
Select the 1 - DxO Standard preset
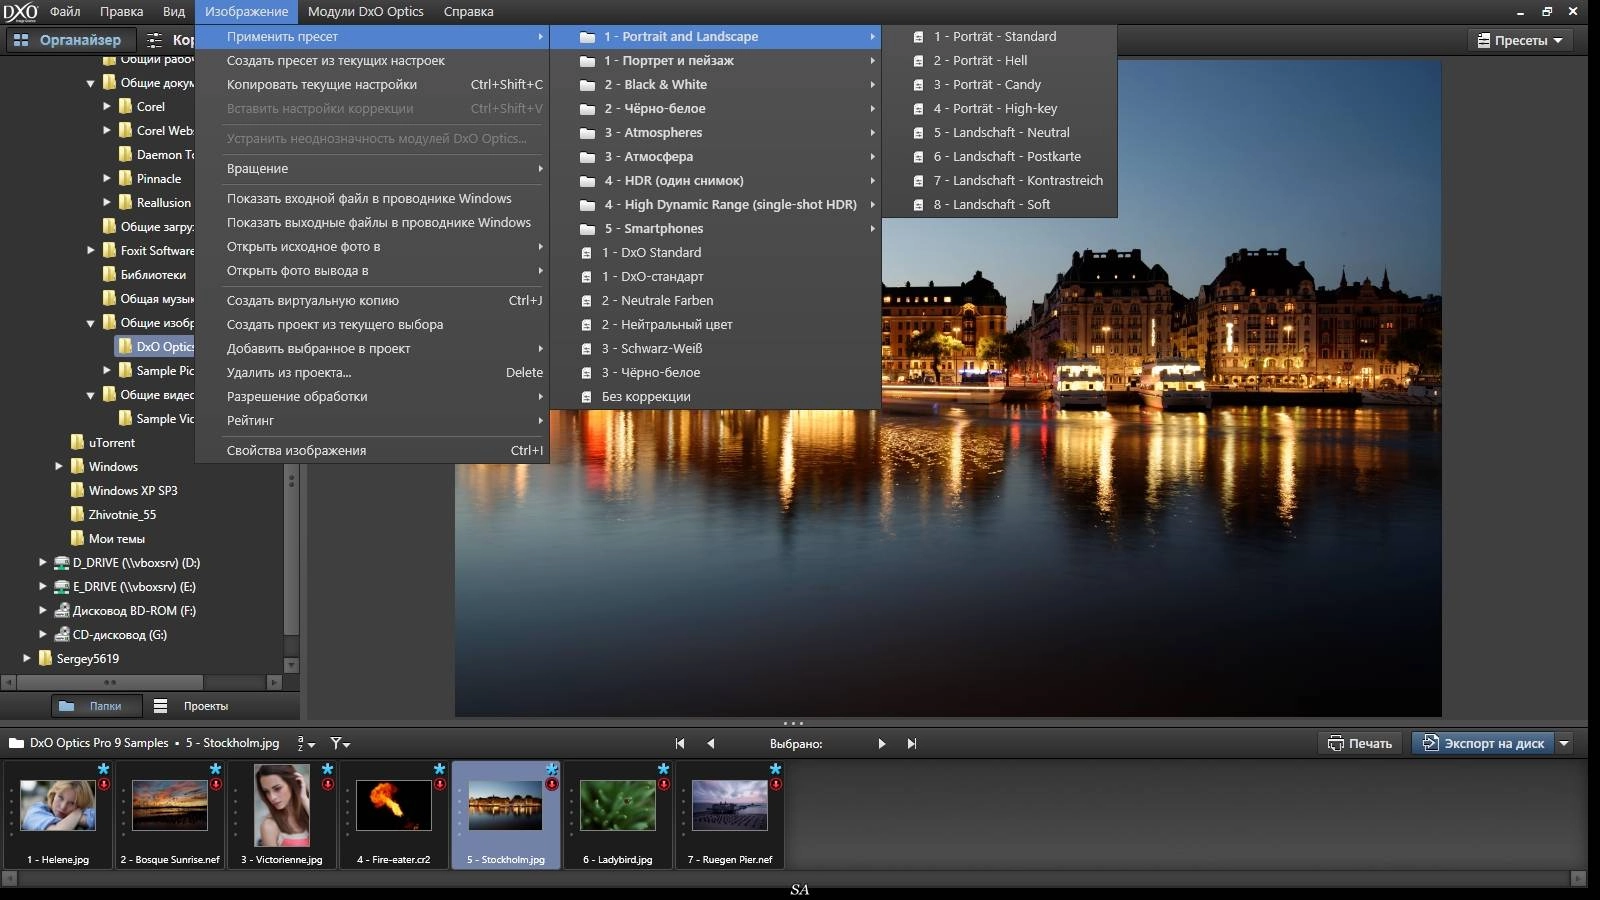pyautogui.click(x=715, y=252)
